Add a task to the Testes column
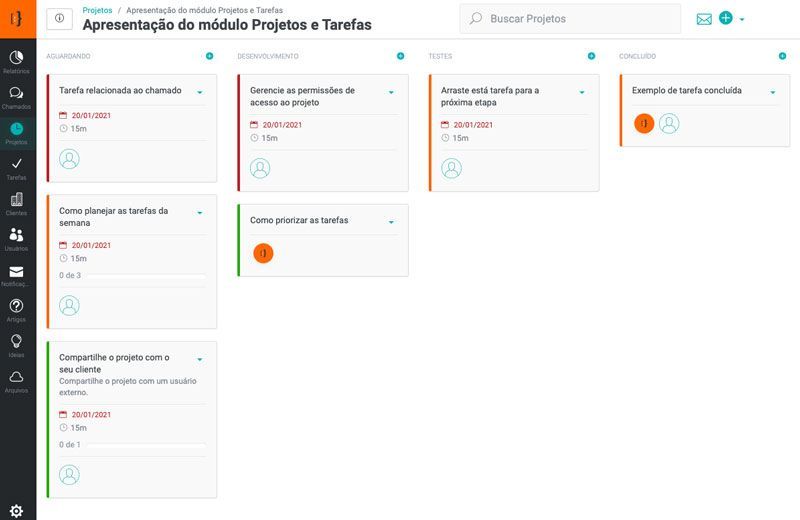The height and width of the screenshot is (520, 800). (591, 56)
